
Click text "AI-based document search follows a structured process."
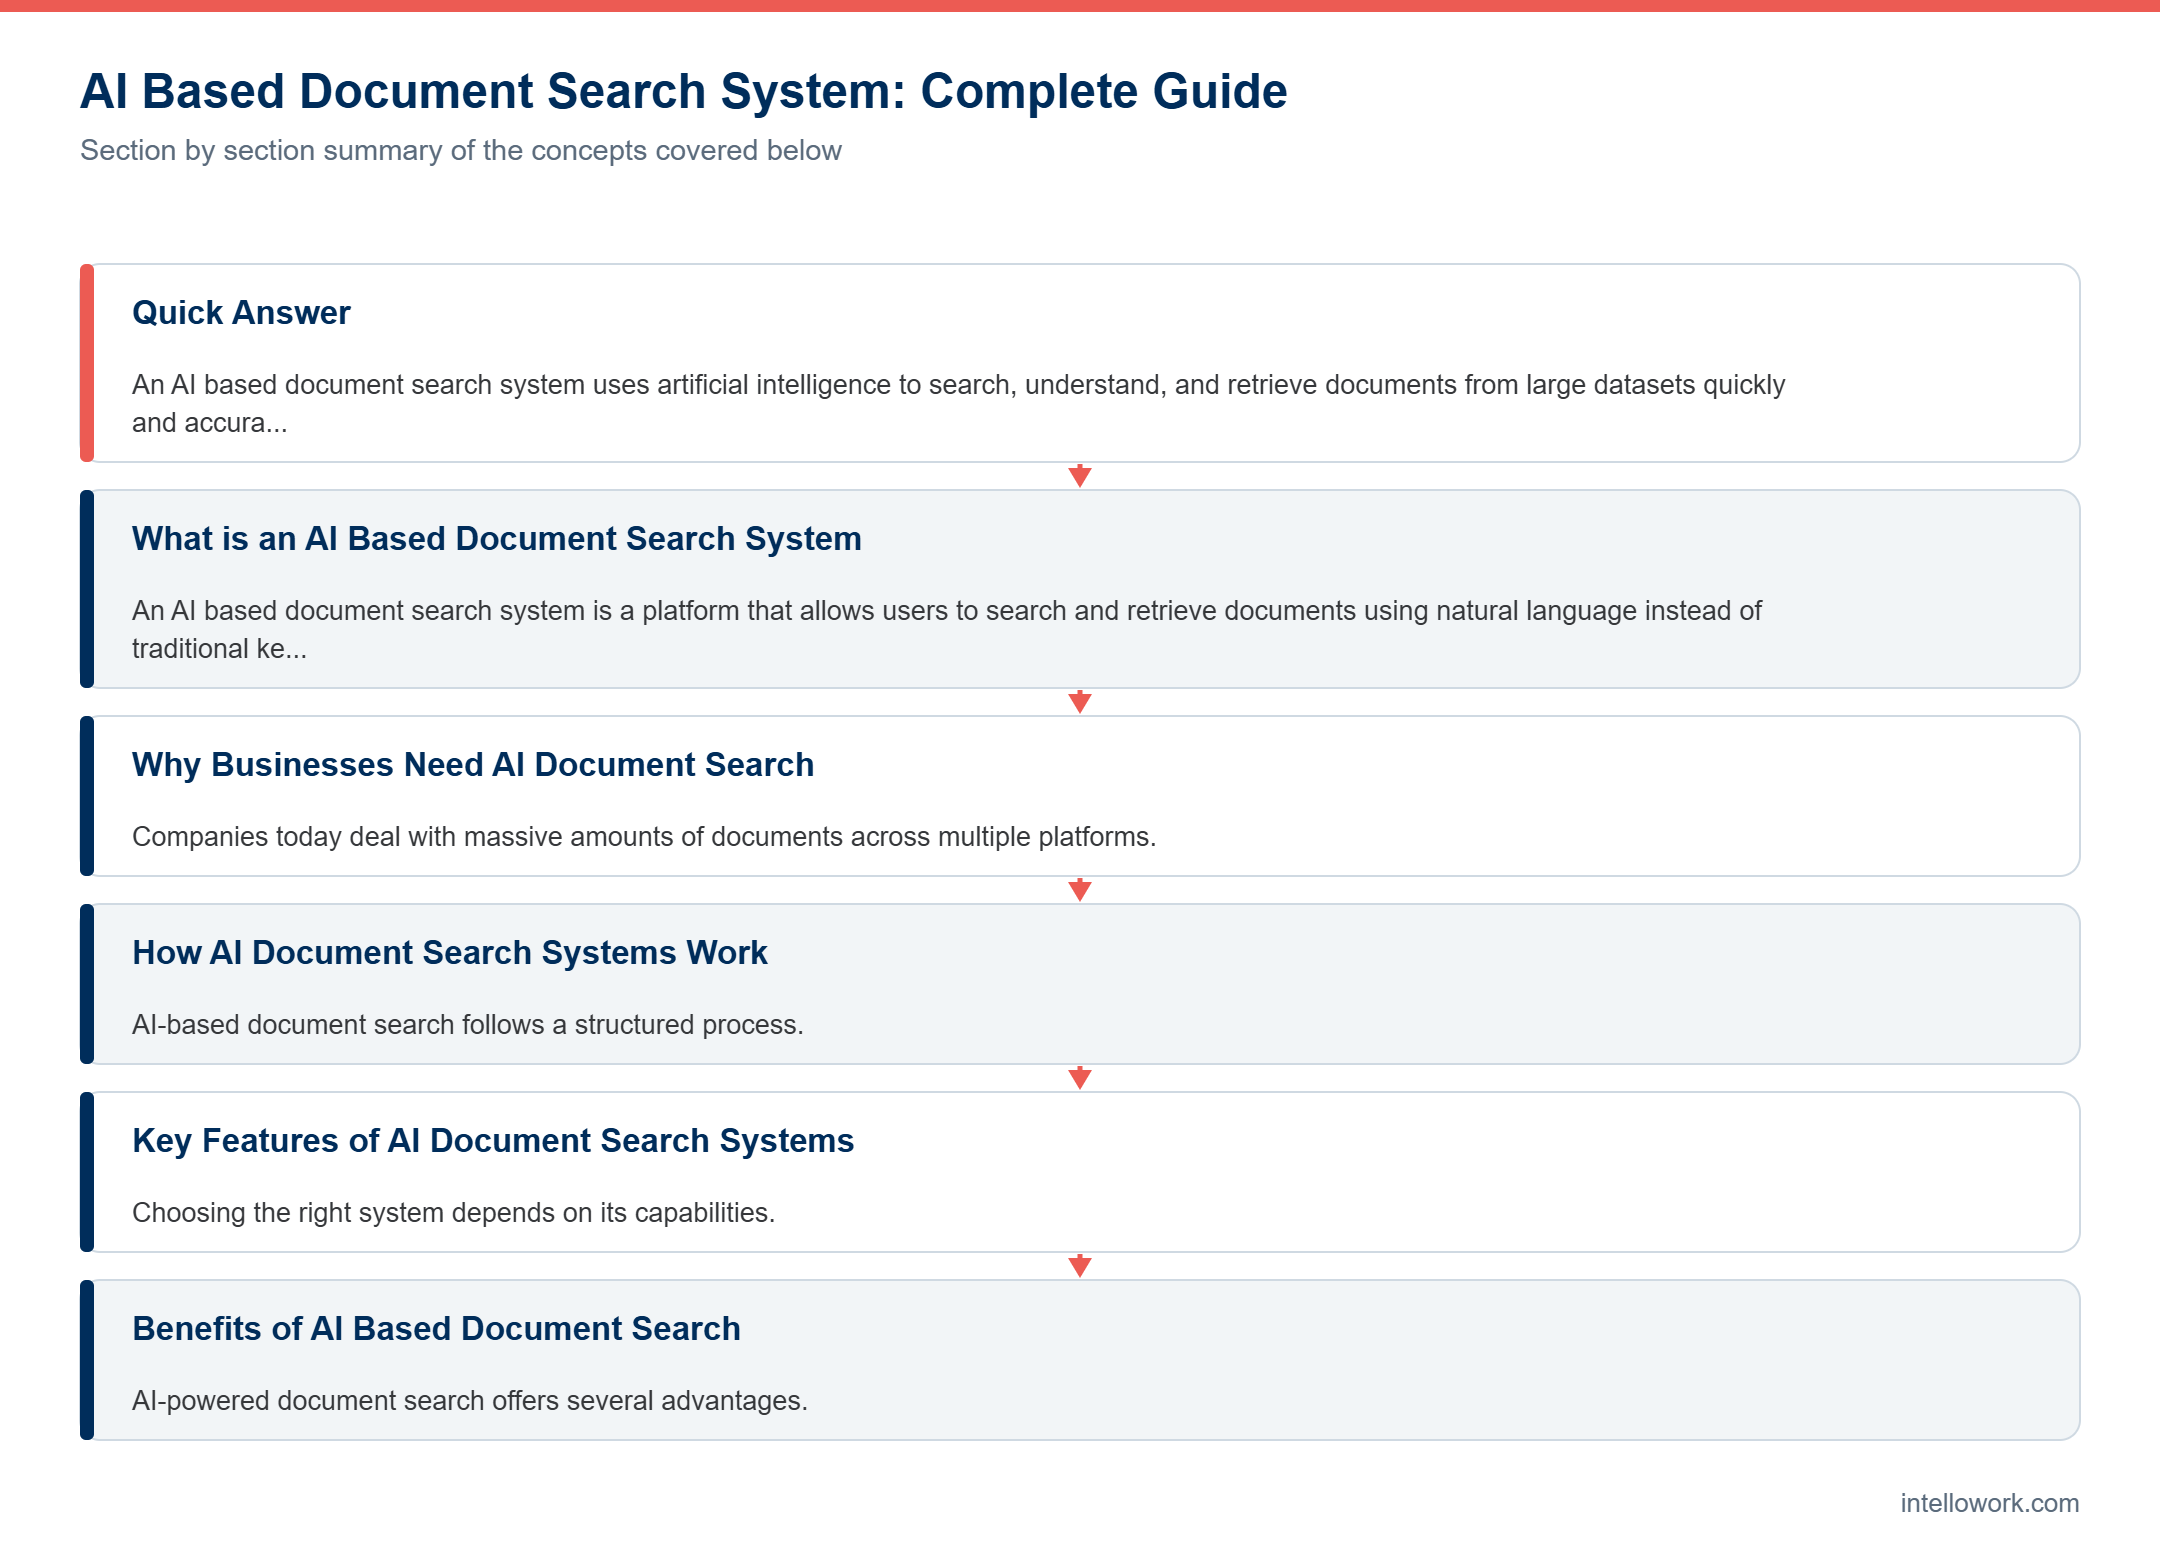(x=468, y=1025)
